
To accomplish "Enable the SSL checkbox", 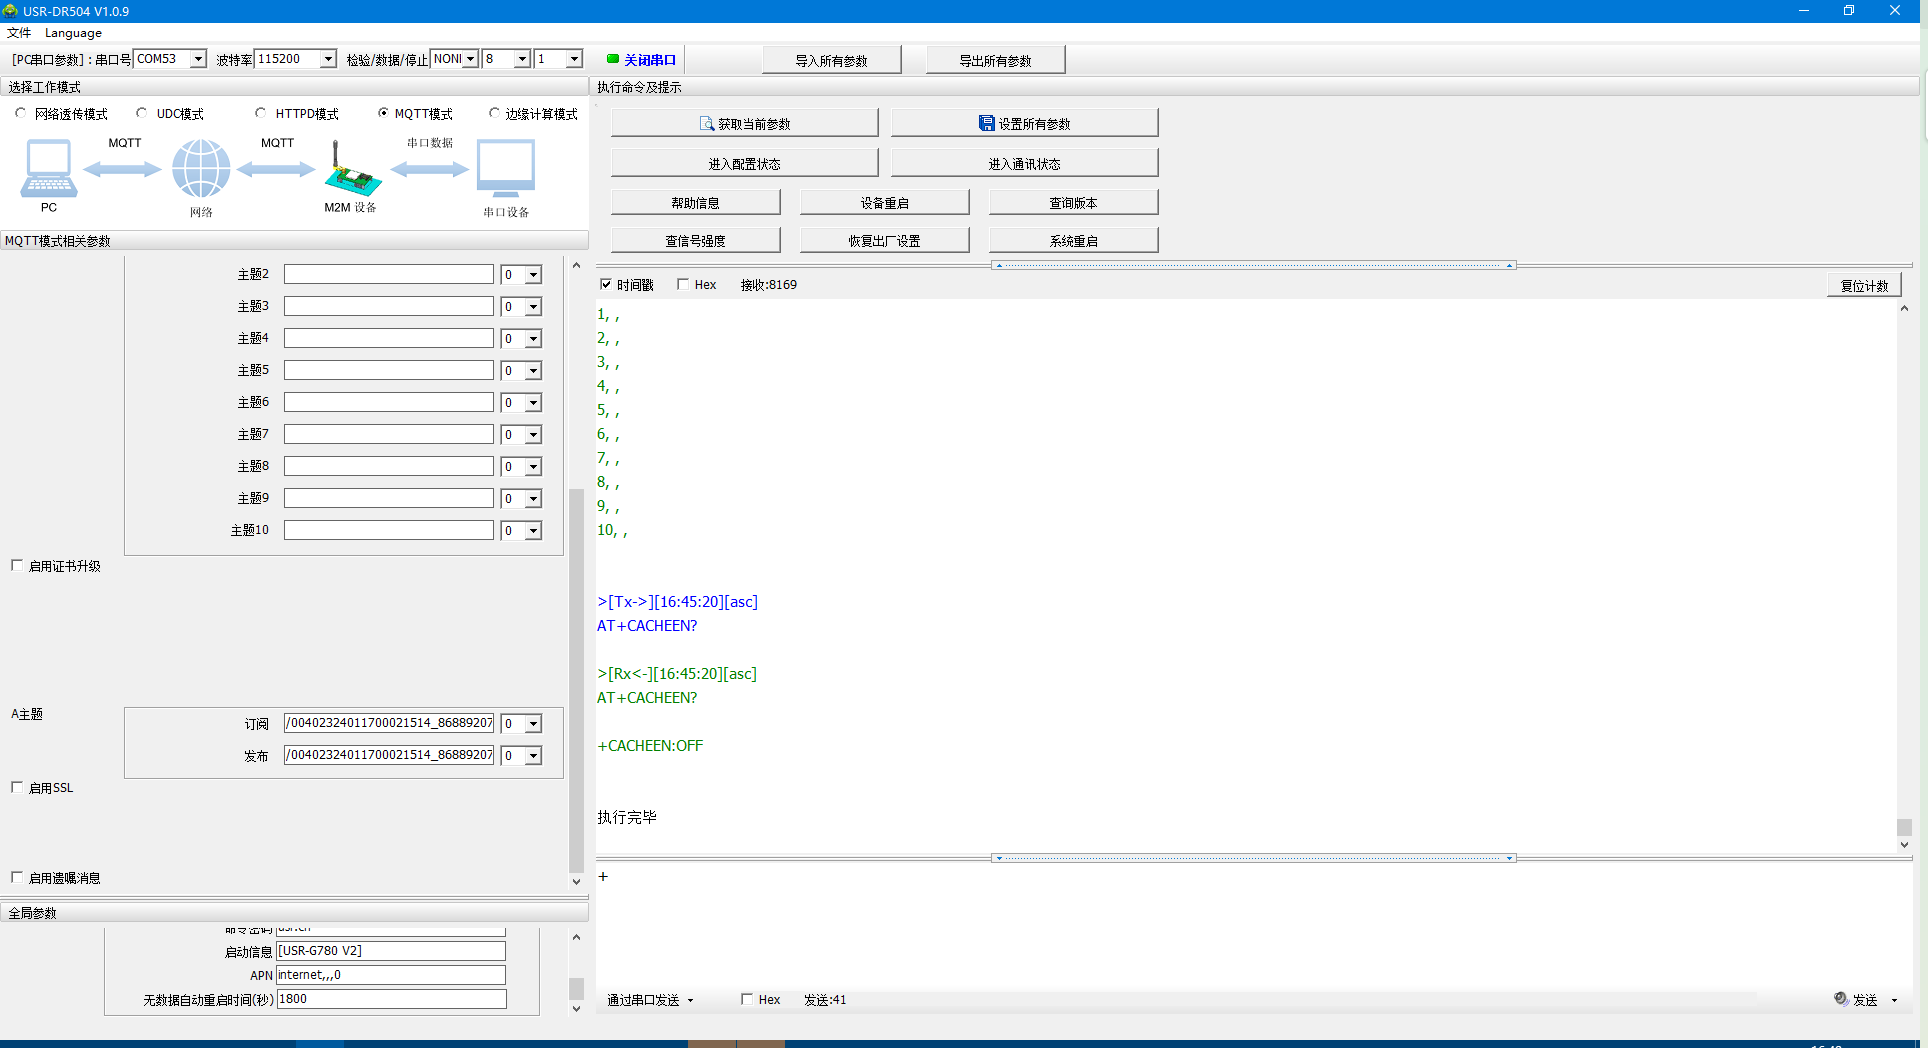I will pos(17,787).
